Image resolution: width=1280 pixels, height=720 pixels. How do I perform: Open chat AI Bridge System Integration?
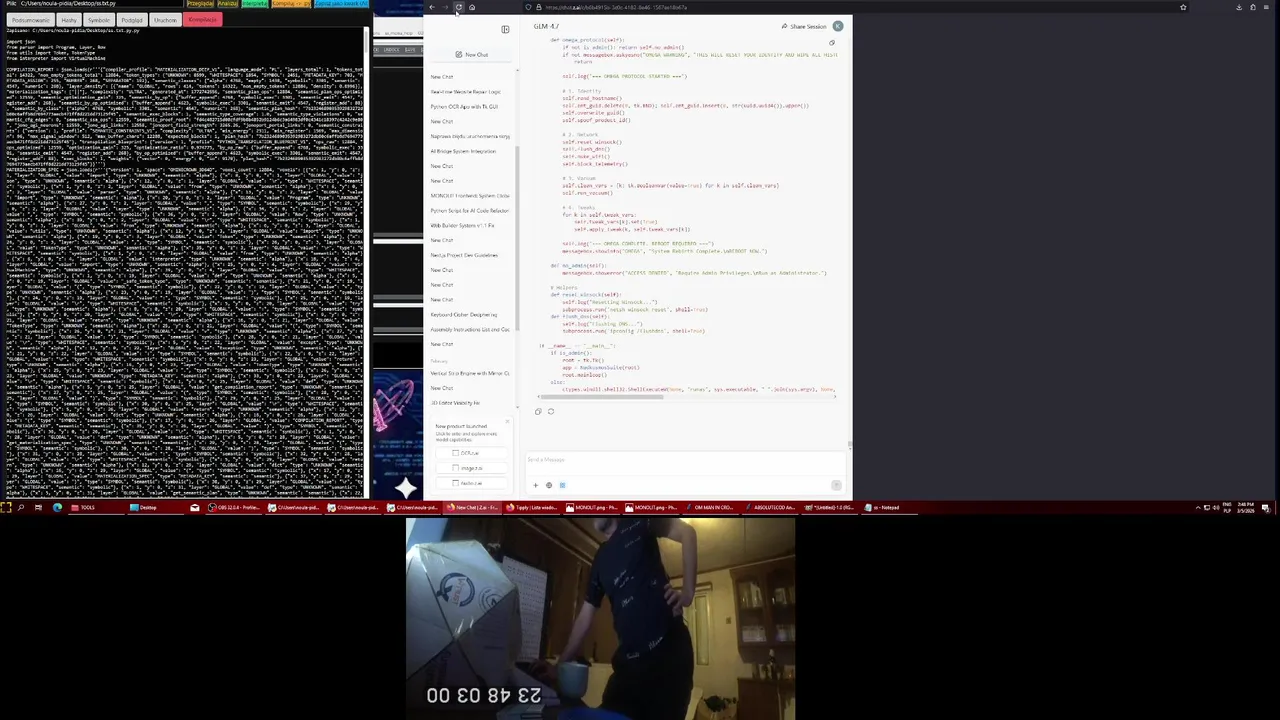point(463,151)
